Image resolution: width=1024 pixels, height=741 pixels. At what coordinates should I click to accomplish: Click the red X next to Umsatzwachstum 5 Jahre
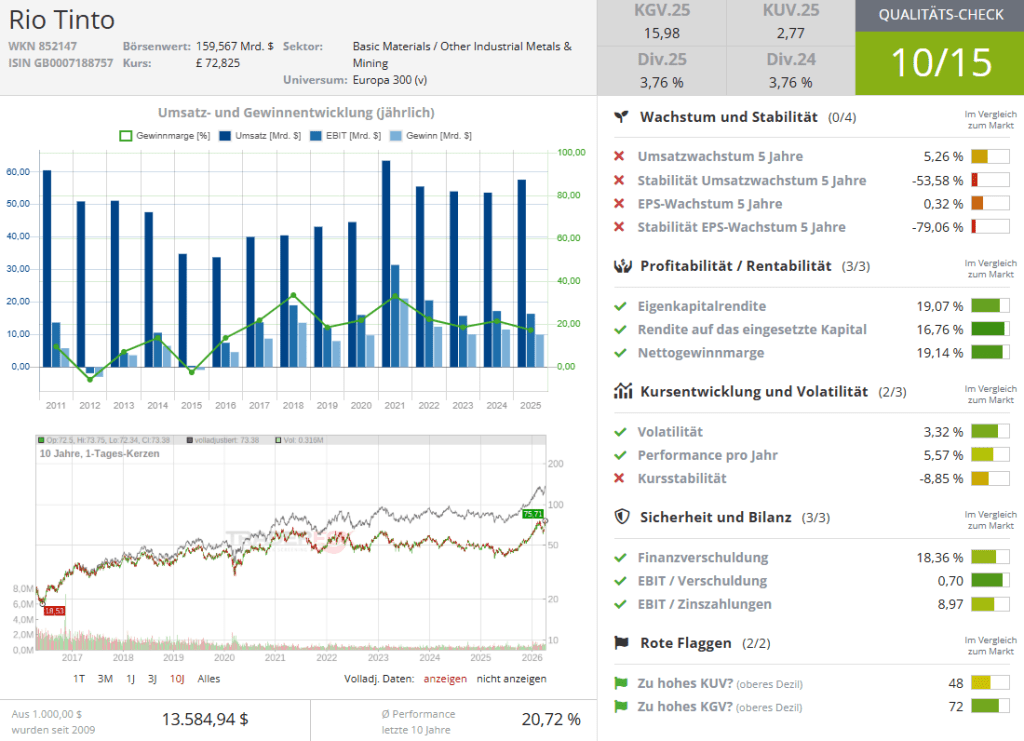pos(619,157)
